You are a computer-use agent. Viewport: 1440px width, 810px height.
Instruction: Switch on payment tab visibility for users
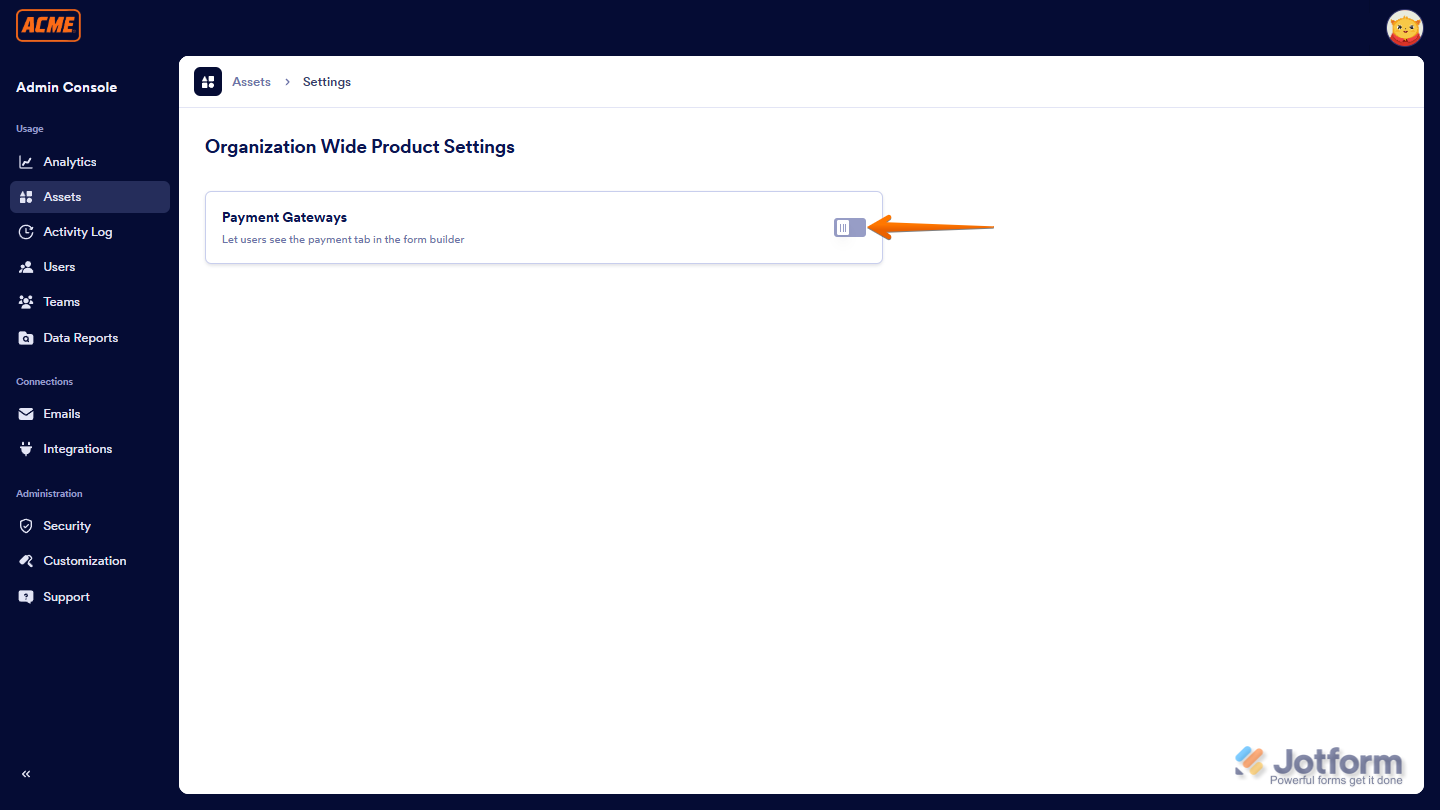point(849,227)
